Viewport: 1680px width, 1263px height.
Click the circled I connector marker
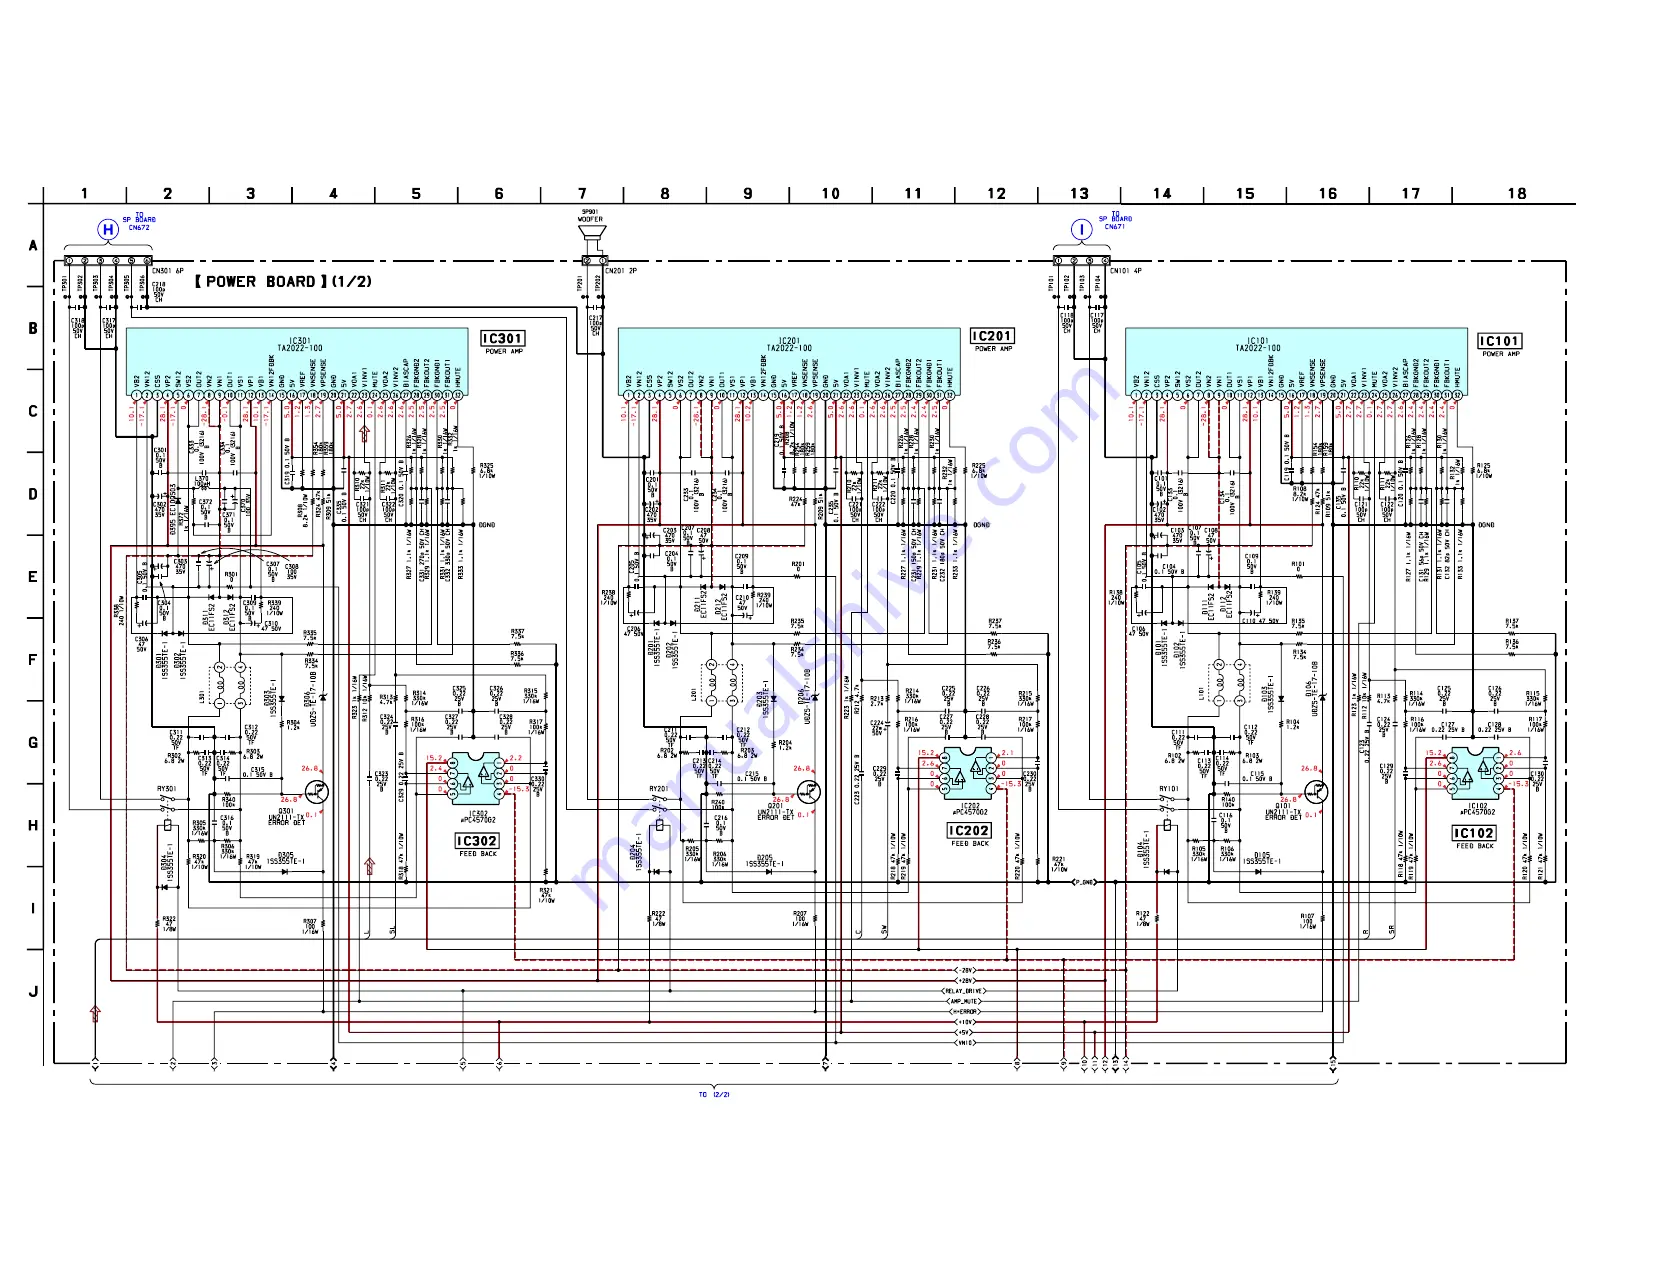(1080, 229)
